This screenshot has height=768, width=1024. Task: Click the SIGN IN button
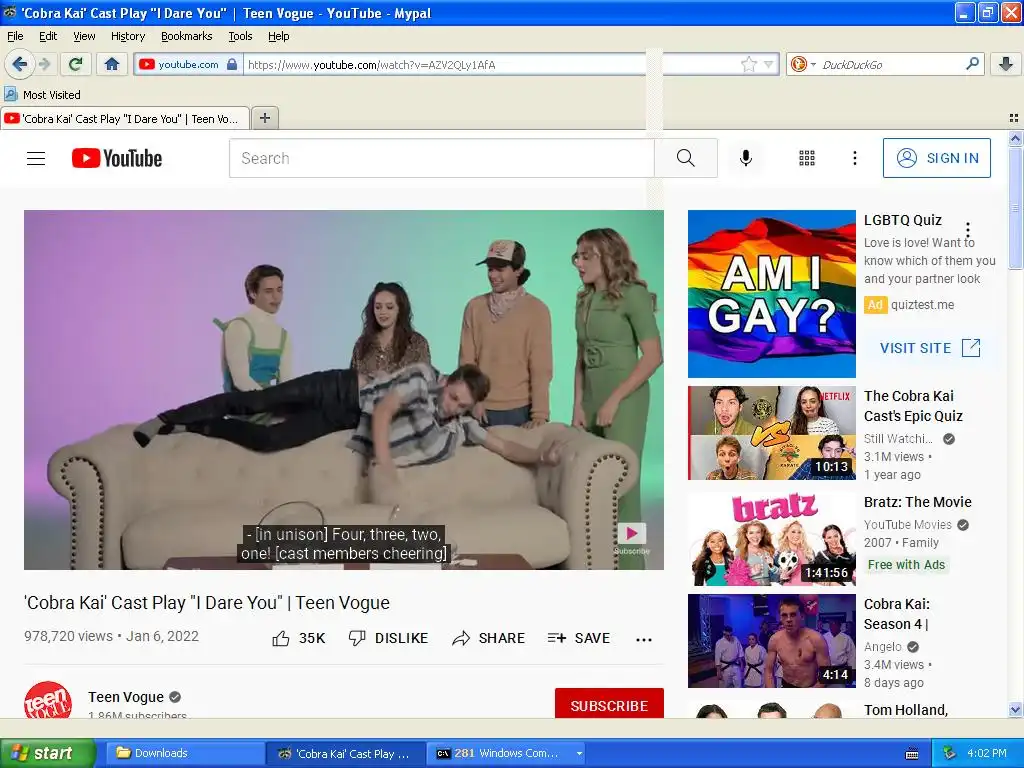936,158
